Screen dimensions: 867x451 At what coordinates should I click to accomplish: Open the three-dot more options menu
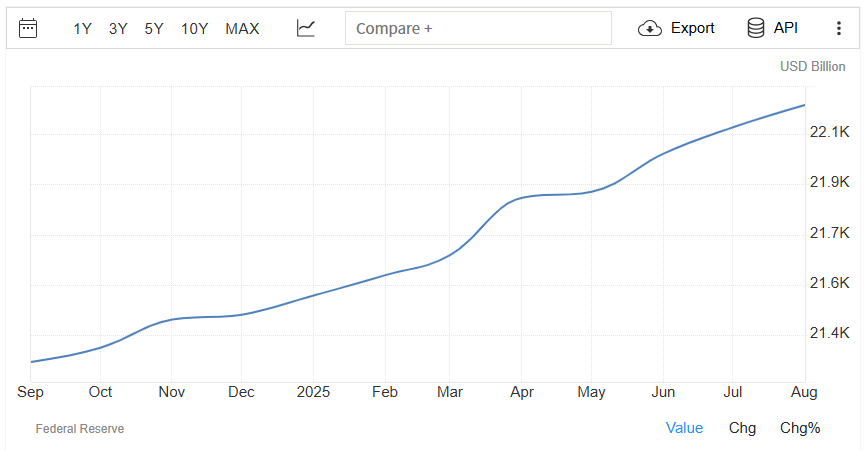pos(838,28)
